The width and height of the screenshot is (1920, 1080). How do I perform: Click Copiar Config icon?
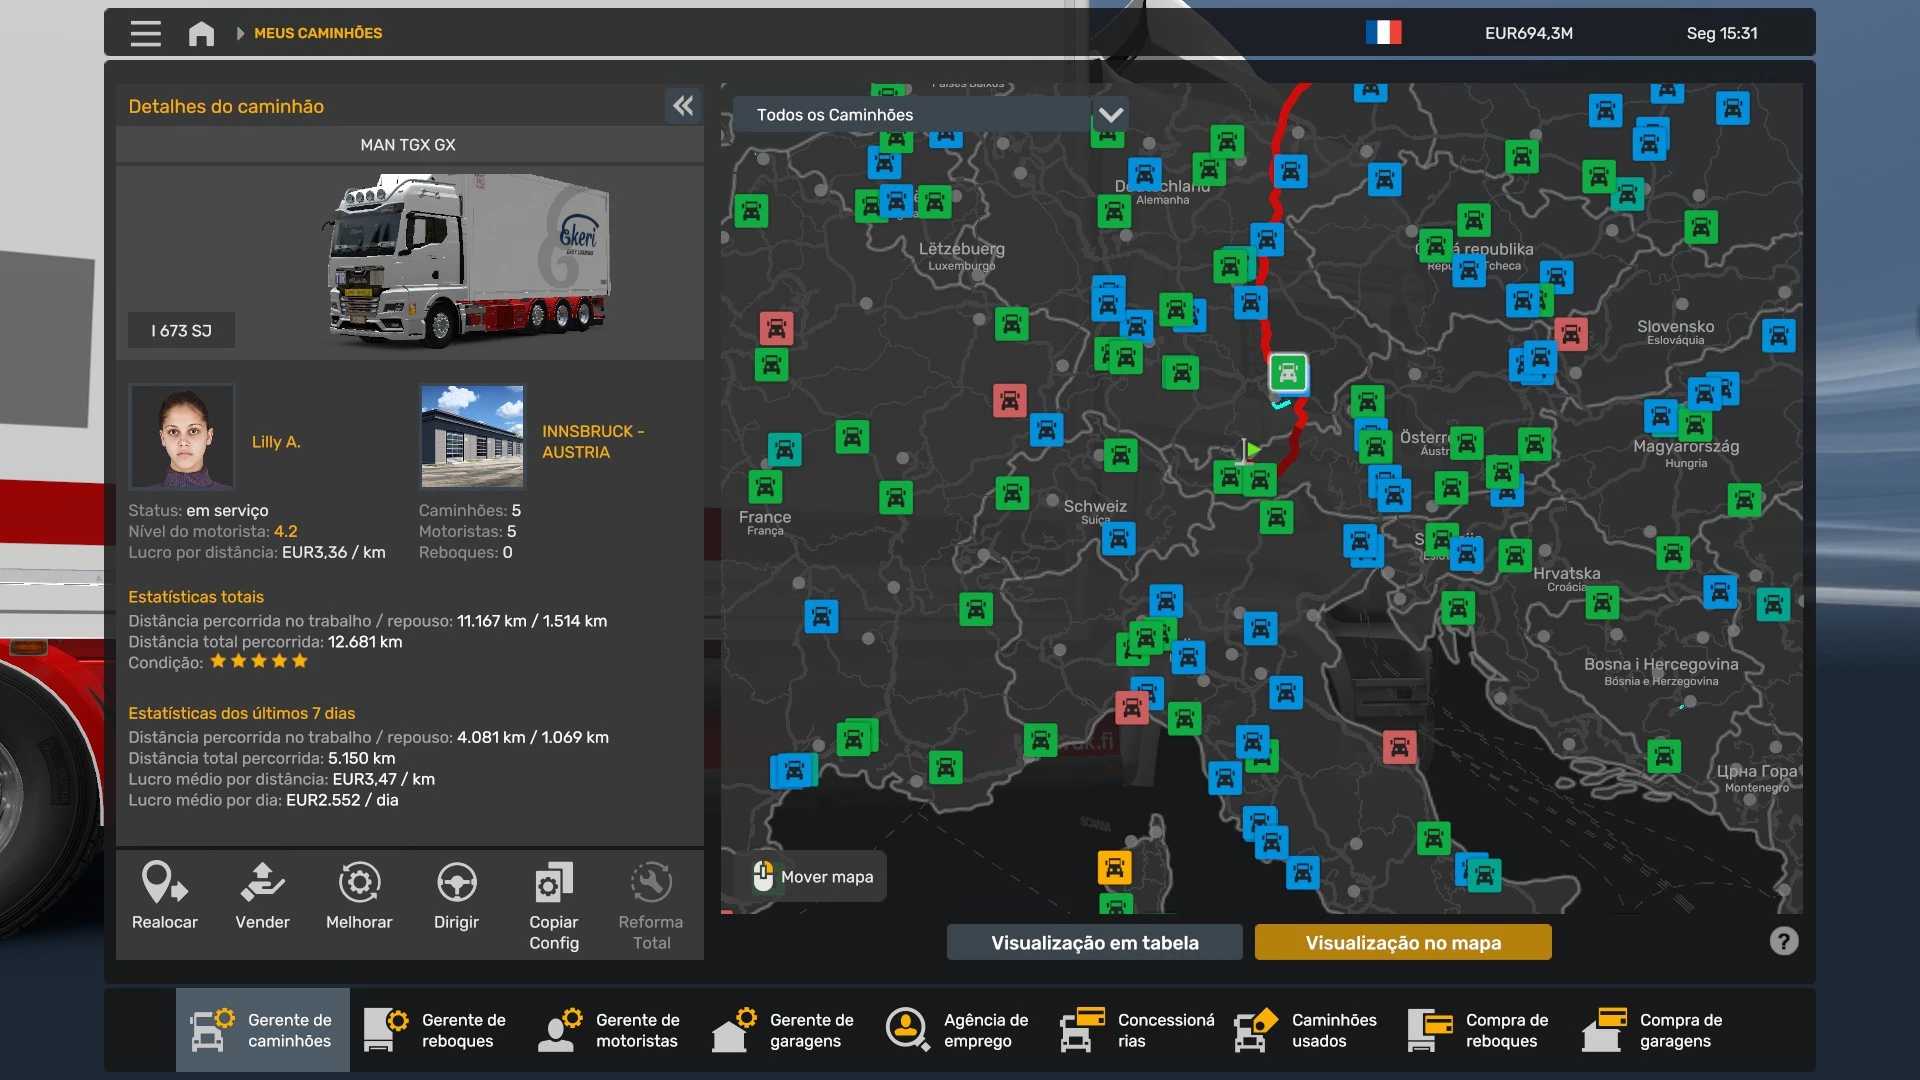point(553,883)
